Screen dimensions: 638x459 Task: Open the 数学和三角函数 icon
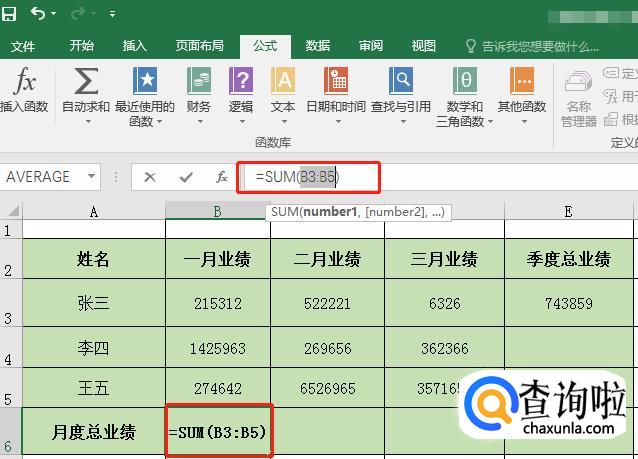(x=465, y=81)
